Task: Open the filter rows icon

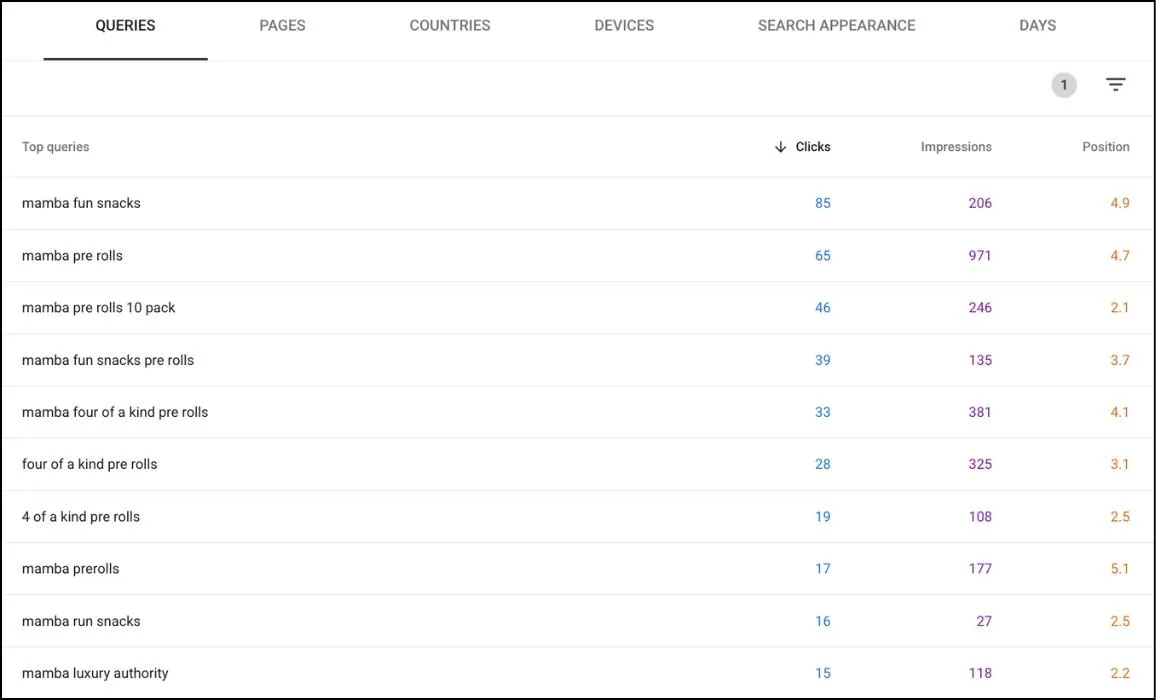Action: click(x=1115, y=85)
